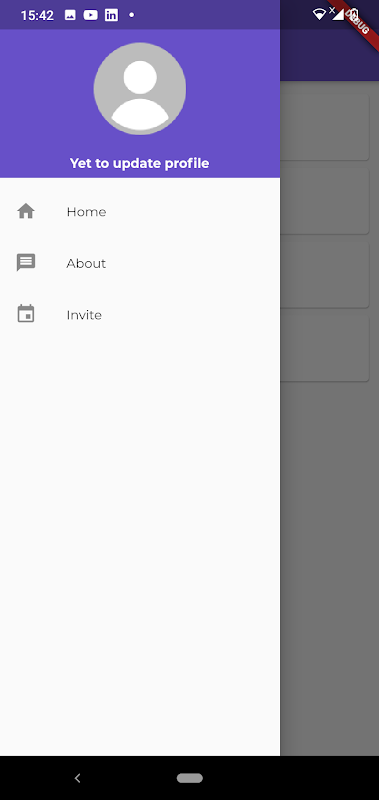Select the About menu label
Image resolution: width=379 pixels, height=800 pixels.
tap(86, 263)
